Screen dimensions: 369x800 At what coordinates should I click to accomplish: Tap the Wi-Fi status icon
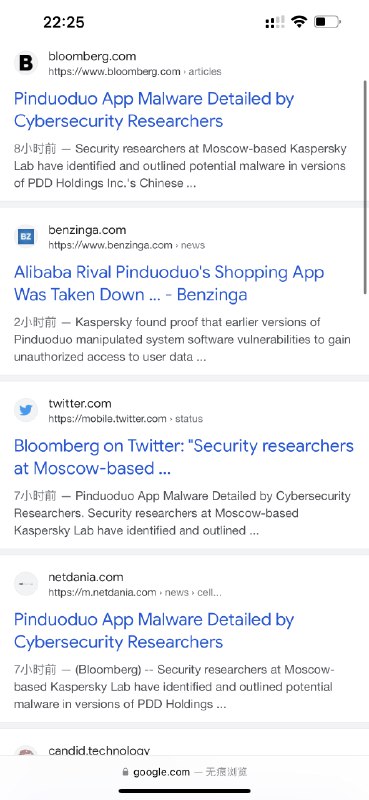tap(299, 22)
